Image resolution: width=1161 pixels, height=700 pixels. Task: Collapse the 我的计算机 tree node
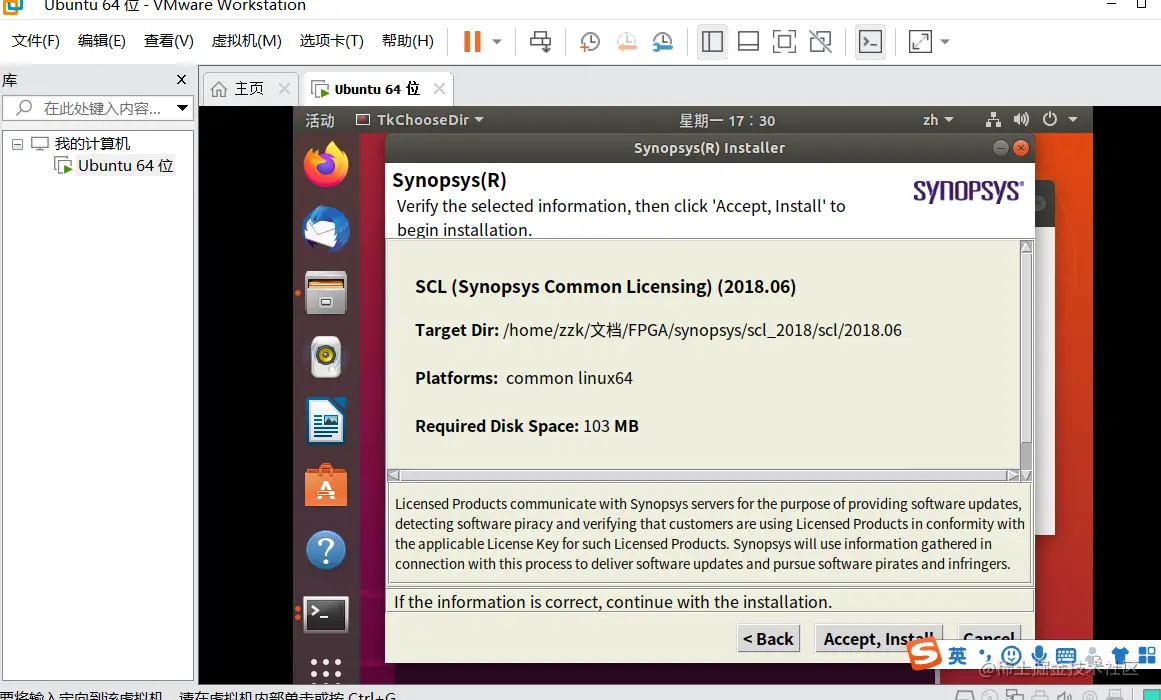(x=17, y=144)
